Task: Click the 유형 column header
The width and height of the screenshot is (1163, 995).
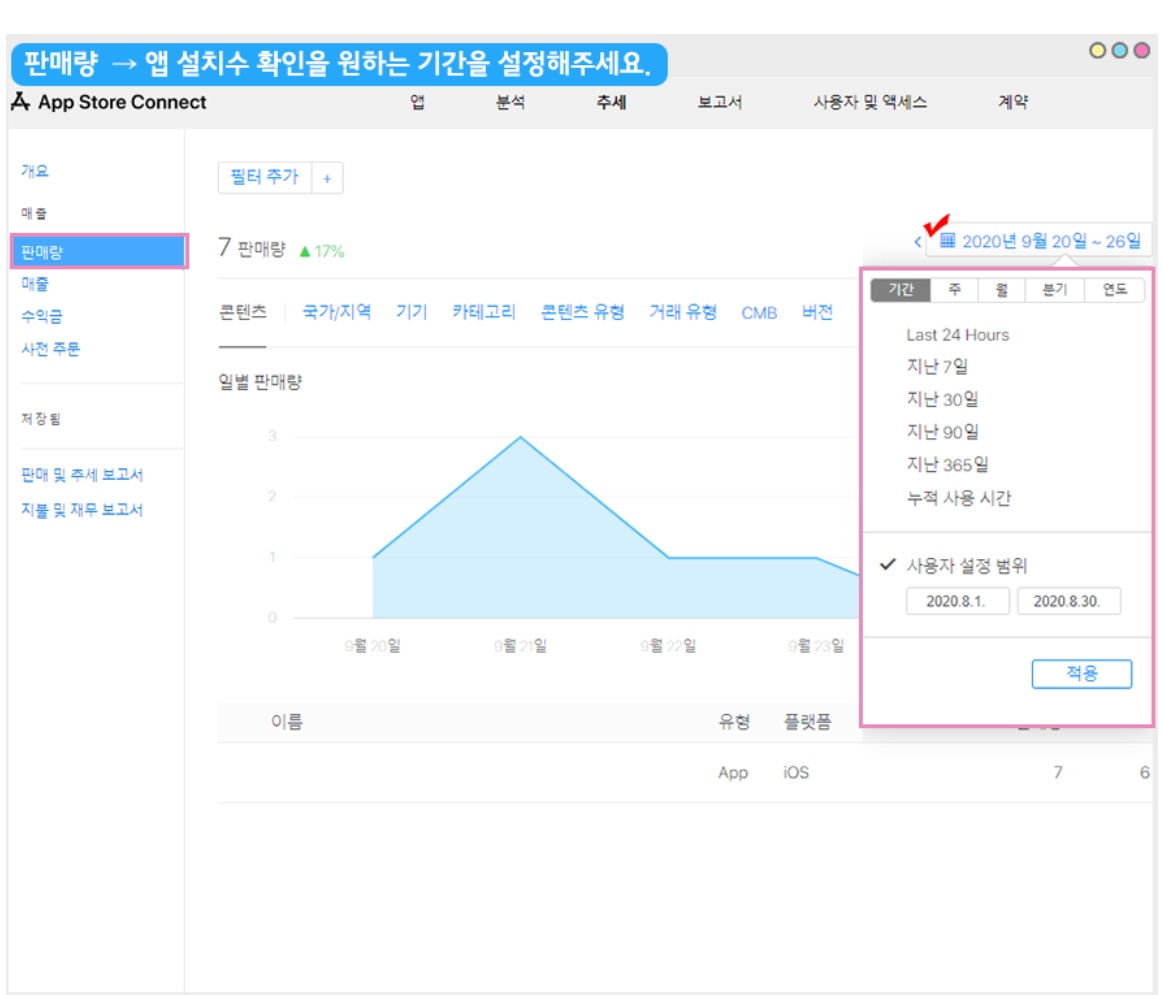Action: (x=734, y=721)
